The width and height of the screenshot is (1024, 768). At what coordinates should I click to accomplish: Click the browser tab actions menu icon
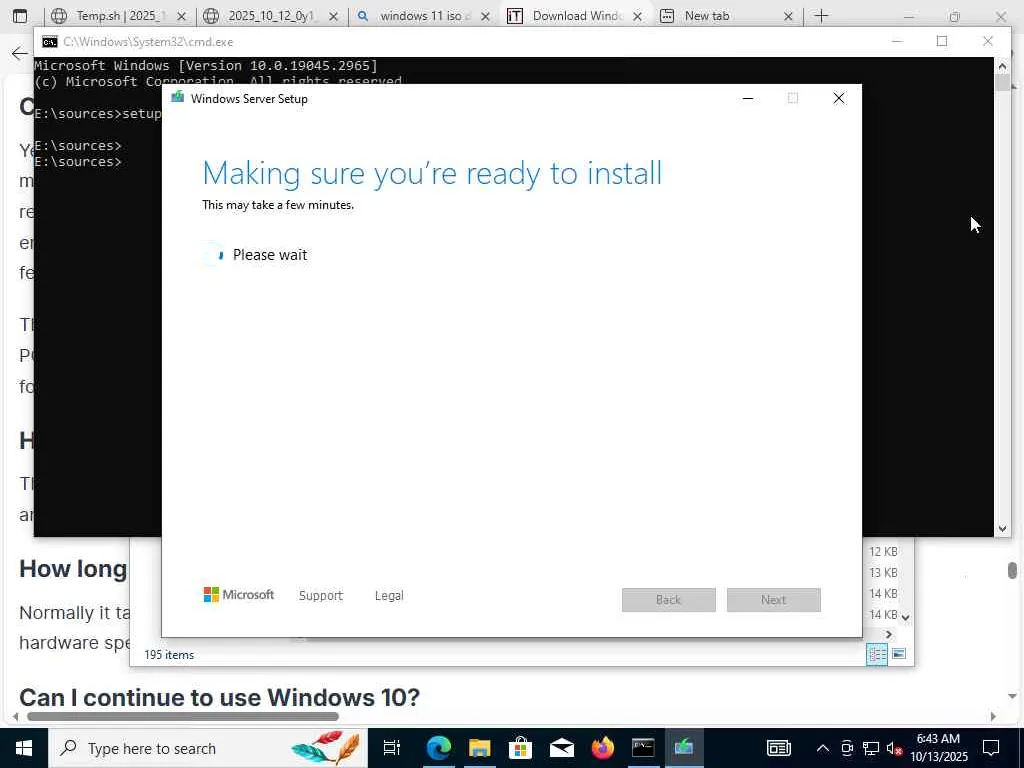20,16
